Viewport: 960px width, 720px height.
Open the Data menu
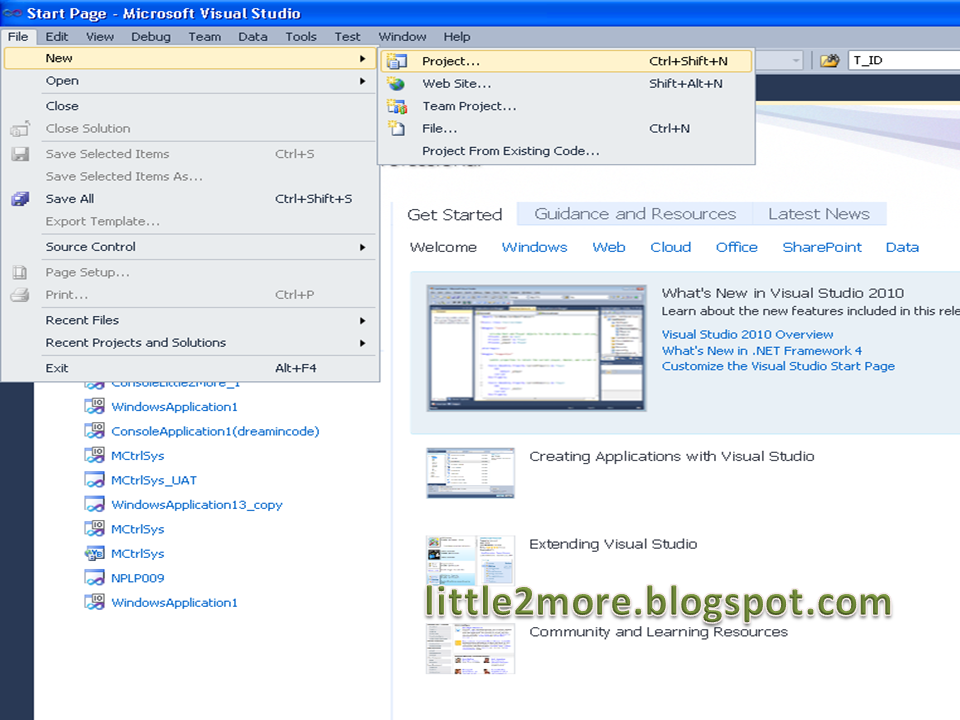pos(252,37)
